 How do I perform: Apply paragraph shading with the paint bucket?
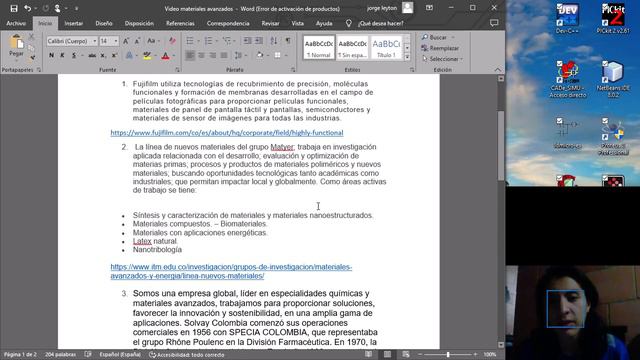[x=260, y=55]
